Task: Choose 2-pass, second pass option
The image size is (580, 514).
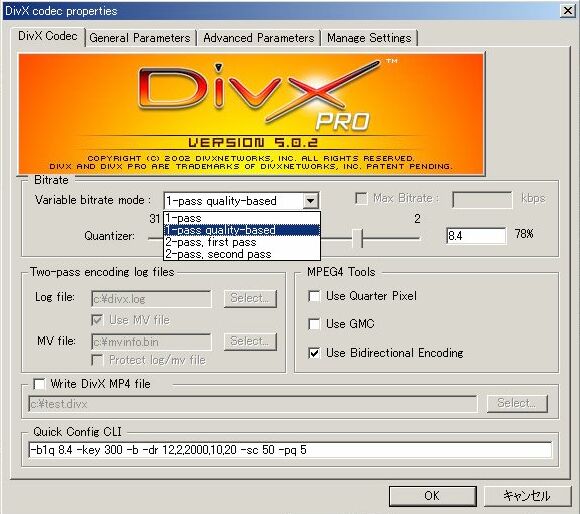Action: [x=242, y=254]
